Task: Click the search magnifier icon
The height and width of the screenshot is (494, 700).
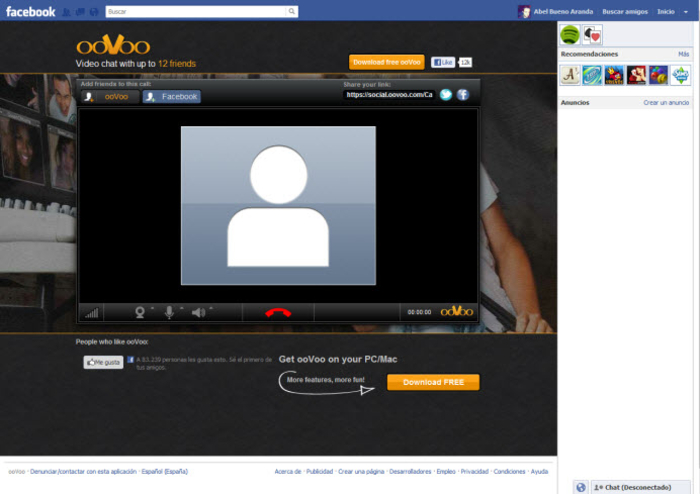Action: pos(292,12)
